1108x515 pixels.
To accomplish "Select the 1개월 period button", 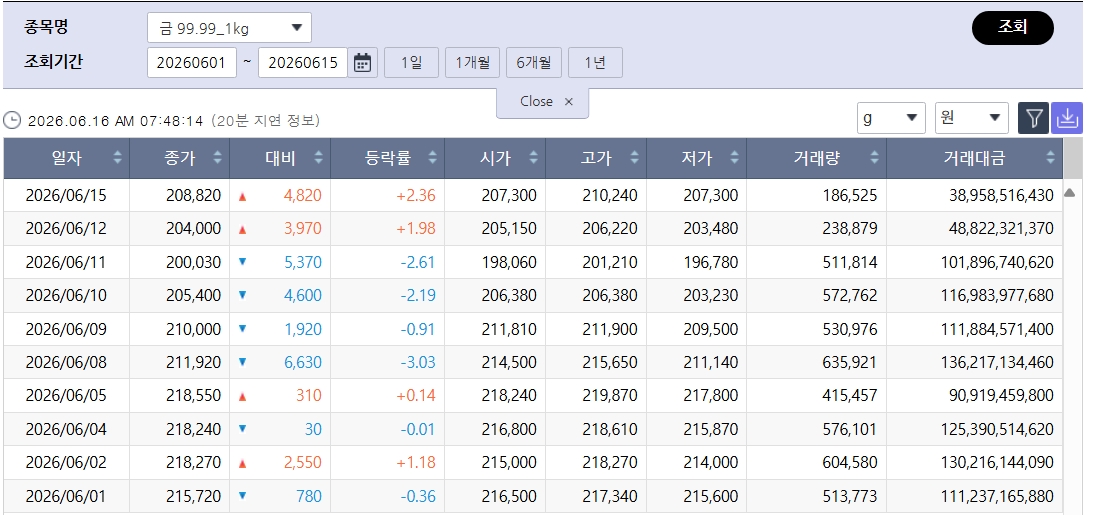I will 473,62.
